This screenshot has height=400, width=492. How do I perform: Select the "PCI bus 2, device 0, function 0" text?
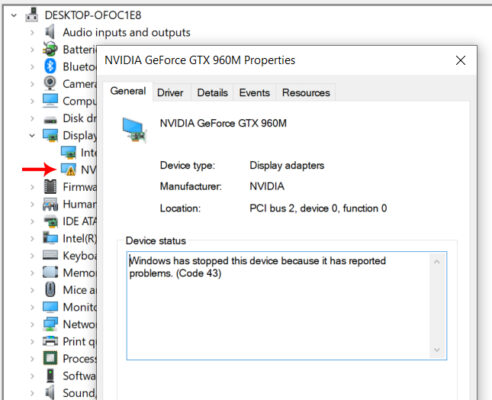click(x=318, y=208)
